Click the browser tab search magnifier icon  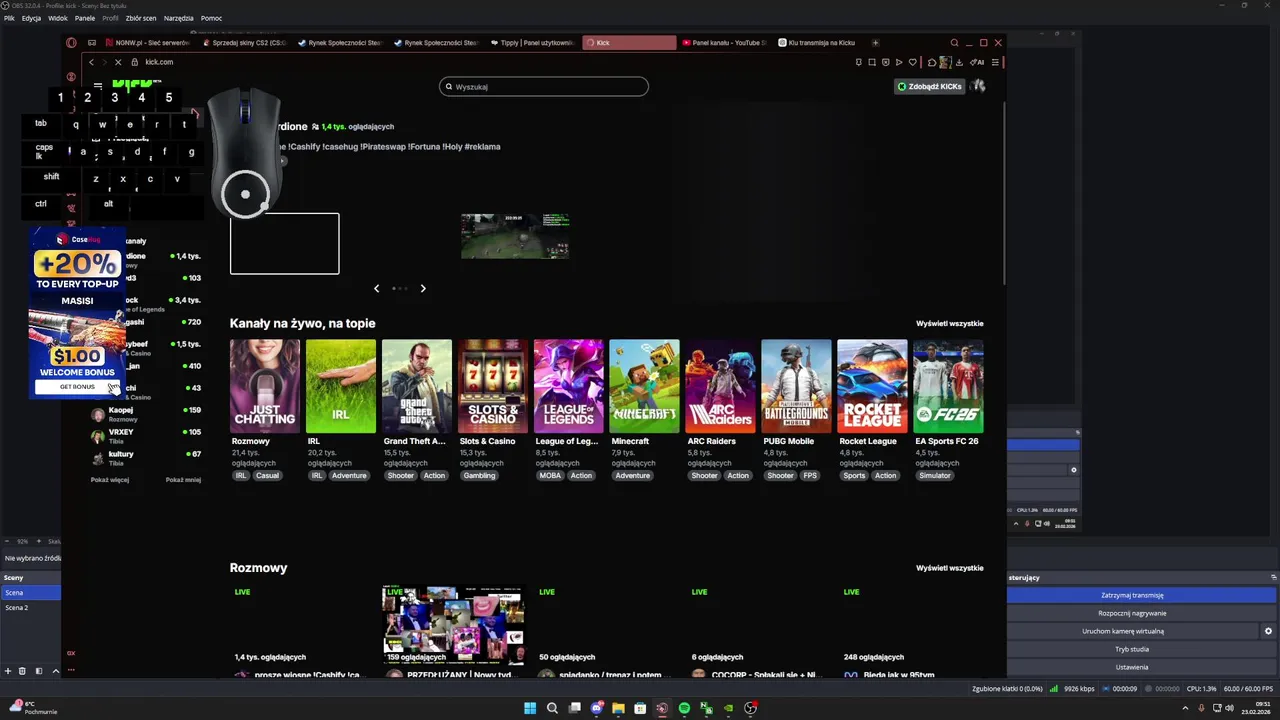954,43
